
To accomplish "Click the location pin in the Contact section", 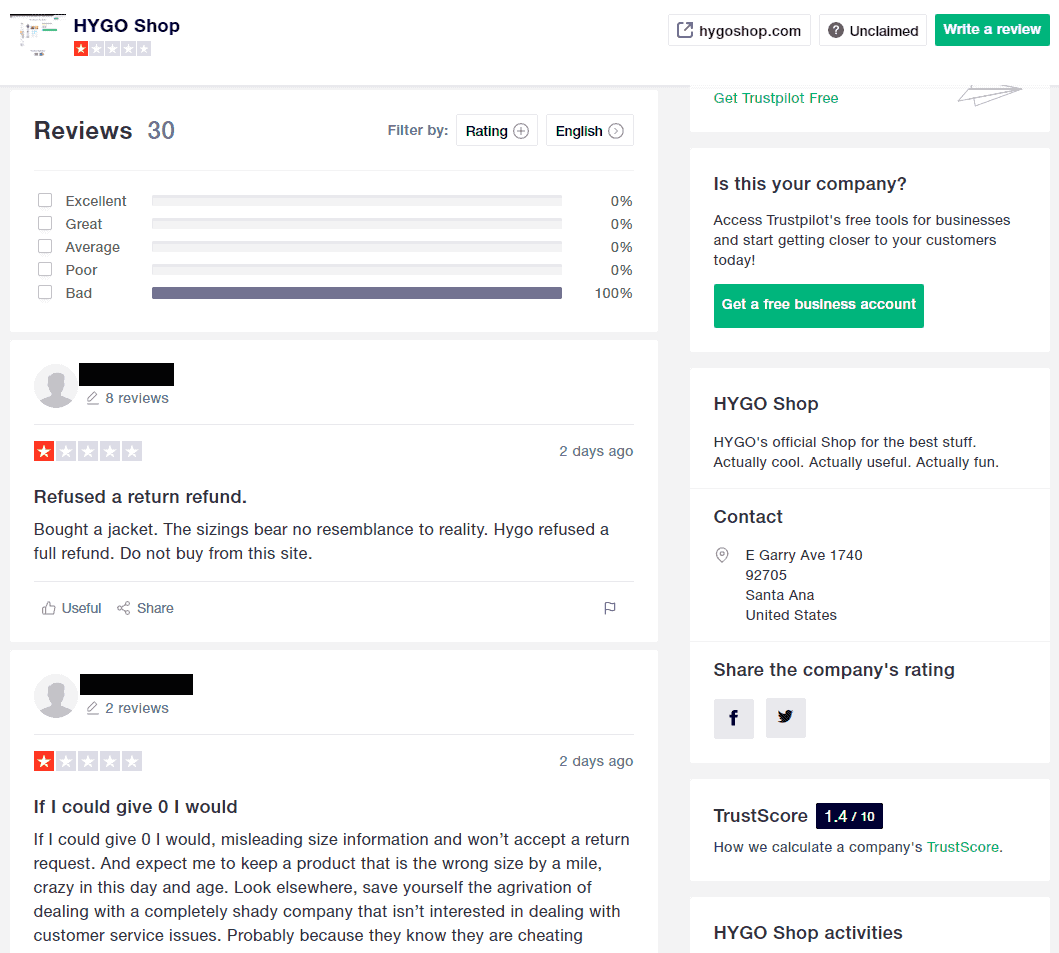I will point(722,555).
